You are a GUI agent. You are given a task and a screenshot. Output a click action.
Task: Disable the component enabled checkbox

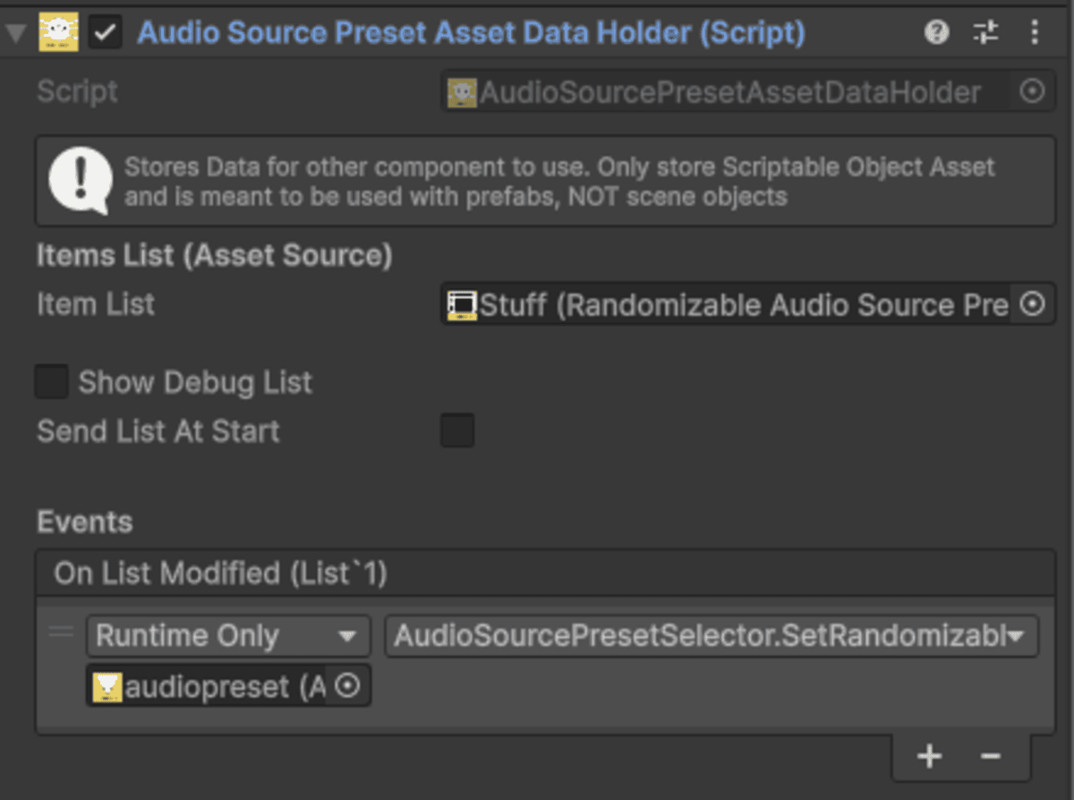click(105, 32)
